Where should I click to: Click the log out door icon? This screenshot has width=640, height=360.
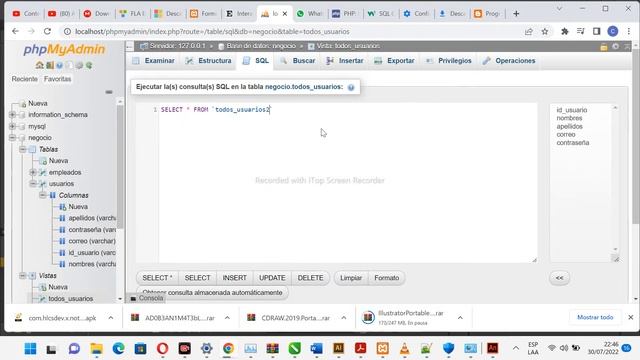[x=50, y=65]
